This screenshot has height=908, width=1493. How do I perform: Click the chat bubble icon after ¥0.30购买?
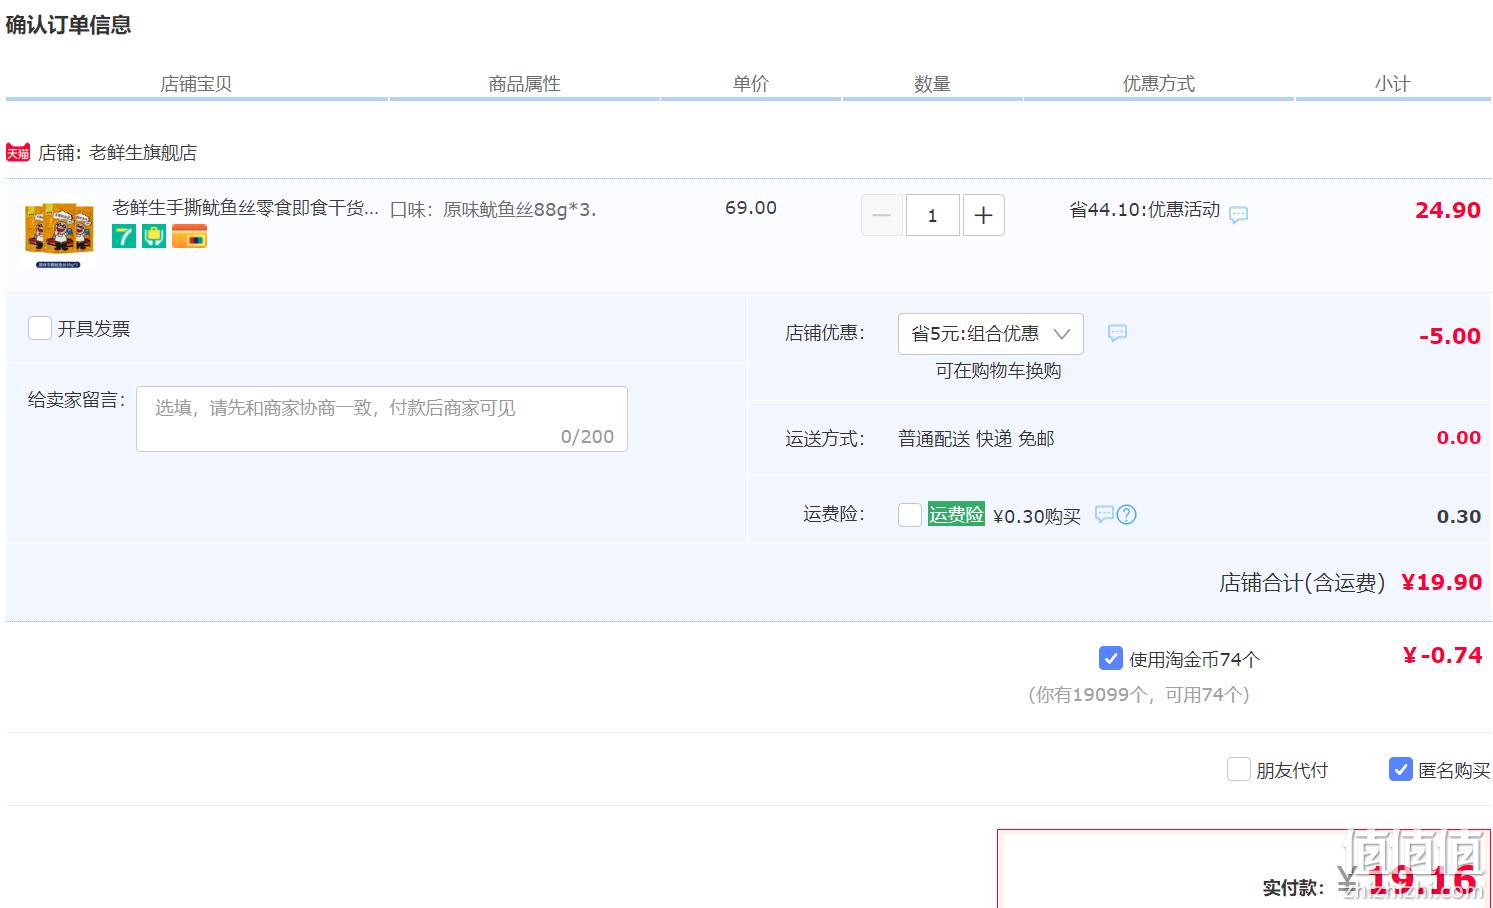tap(1104, 514)
